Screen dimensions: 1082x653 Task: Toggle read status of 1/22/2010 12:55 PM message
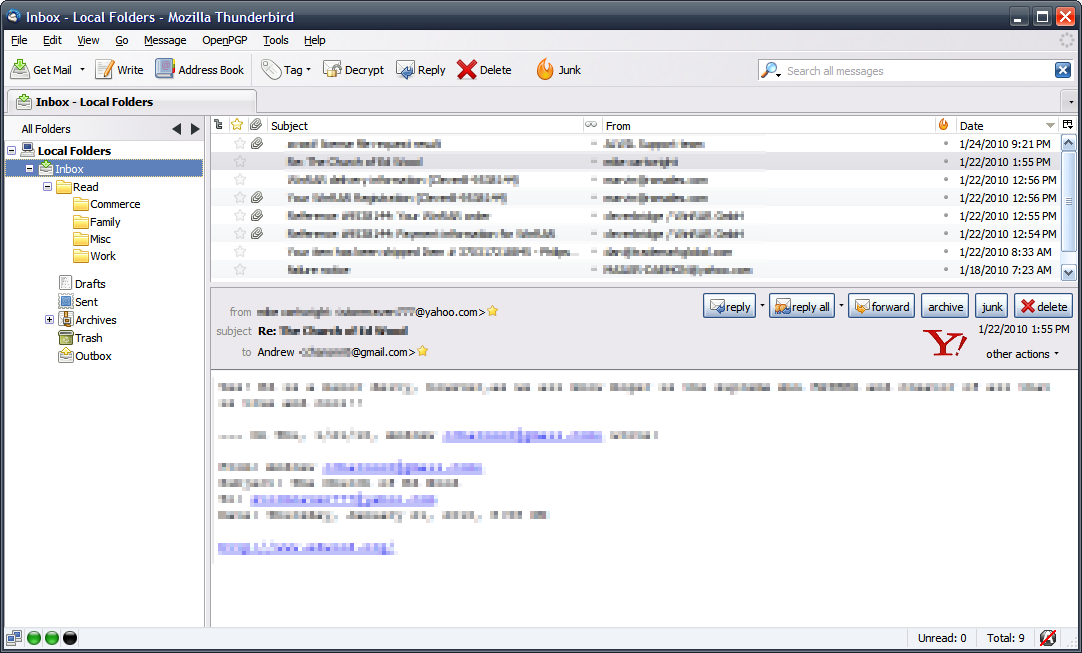pos(593,215)
